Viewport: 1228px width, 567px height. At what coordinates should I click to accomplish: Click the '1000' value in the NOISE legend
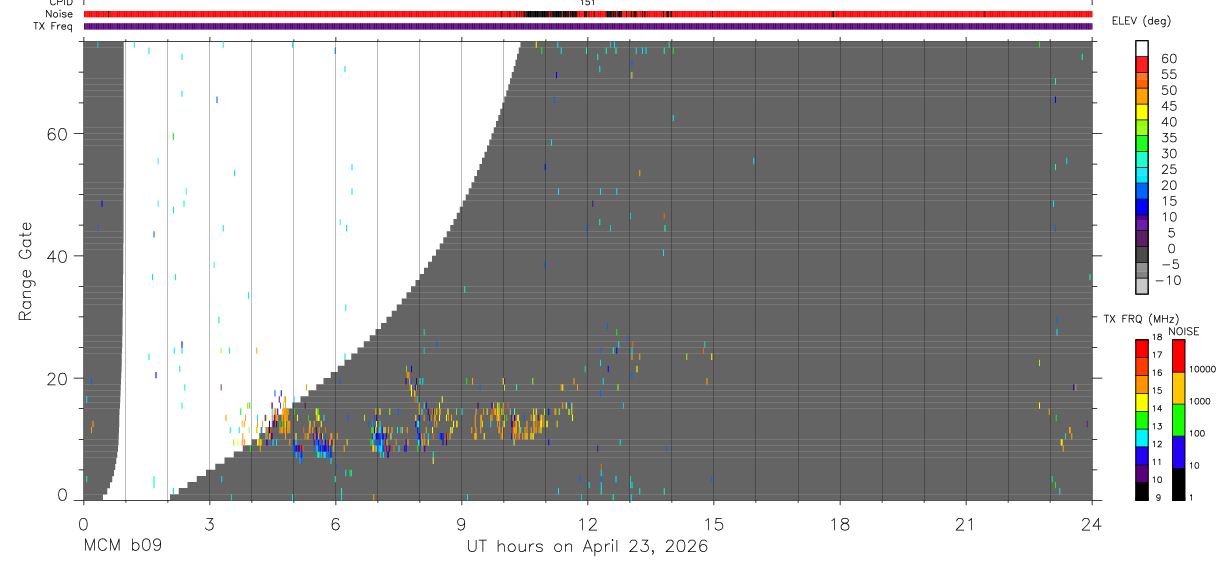1199,402
